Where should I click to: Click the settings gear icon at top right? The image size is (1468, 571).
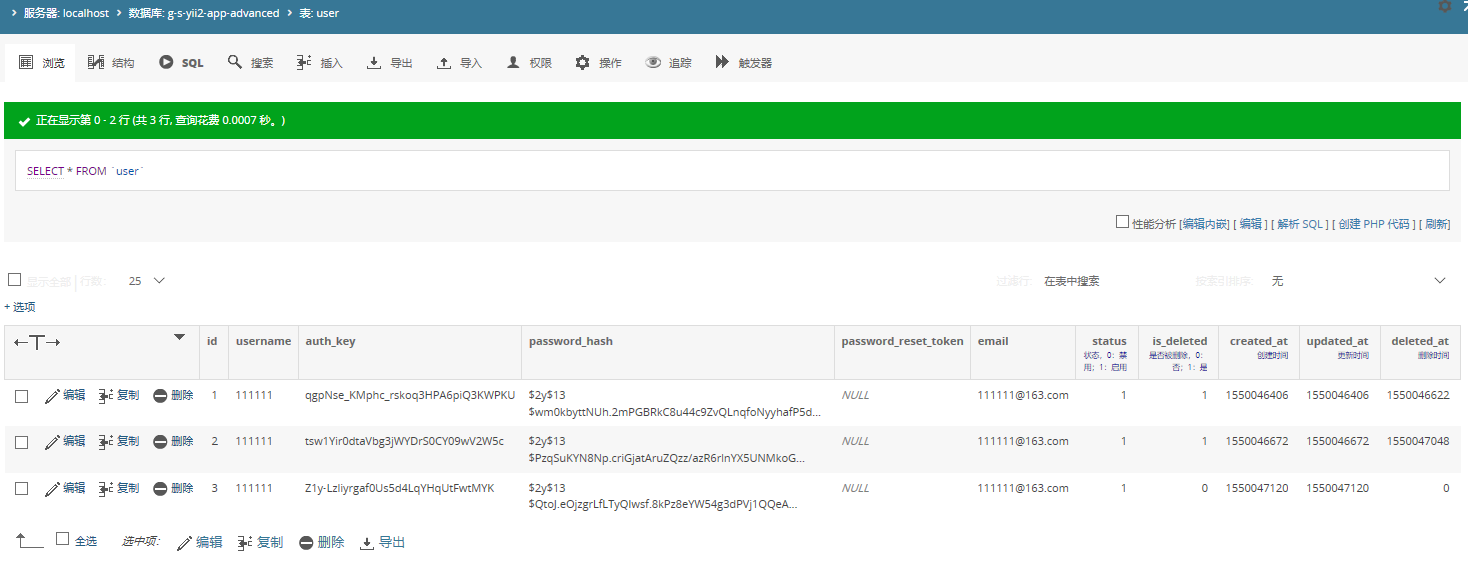1445,6
